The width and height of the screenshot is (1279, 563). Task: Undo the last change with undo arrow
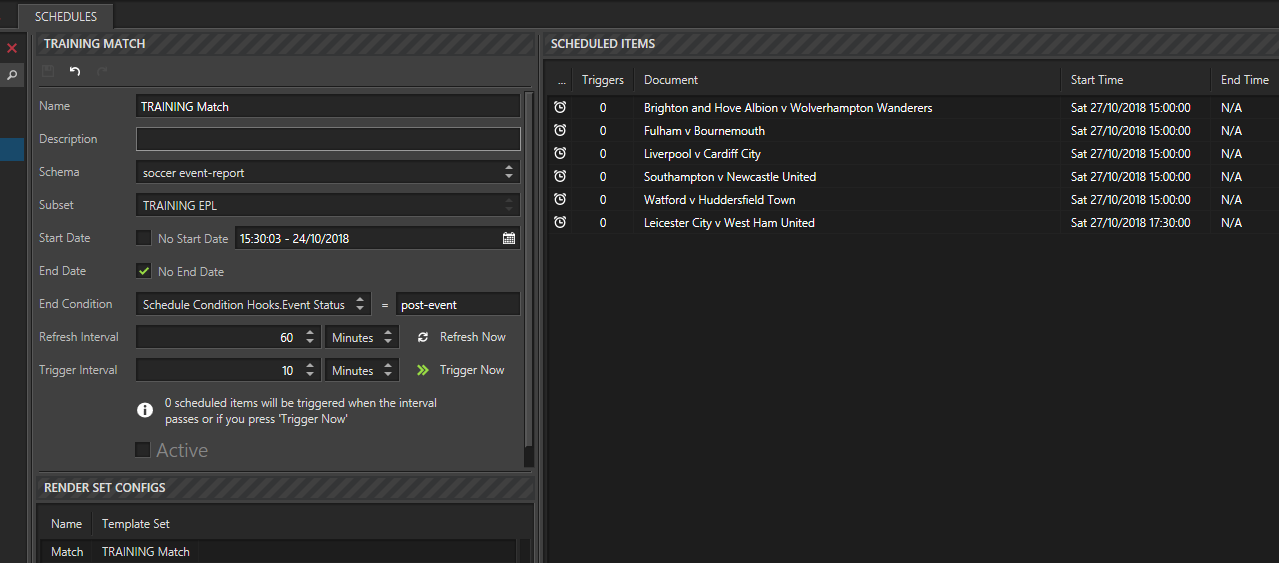click(x=75, y=71)
